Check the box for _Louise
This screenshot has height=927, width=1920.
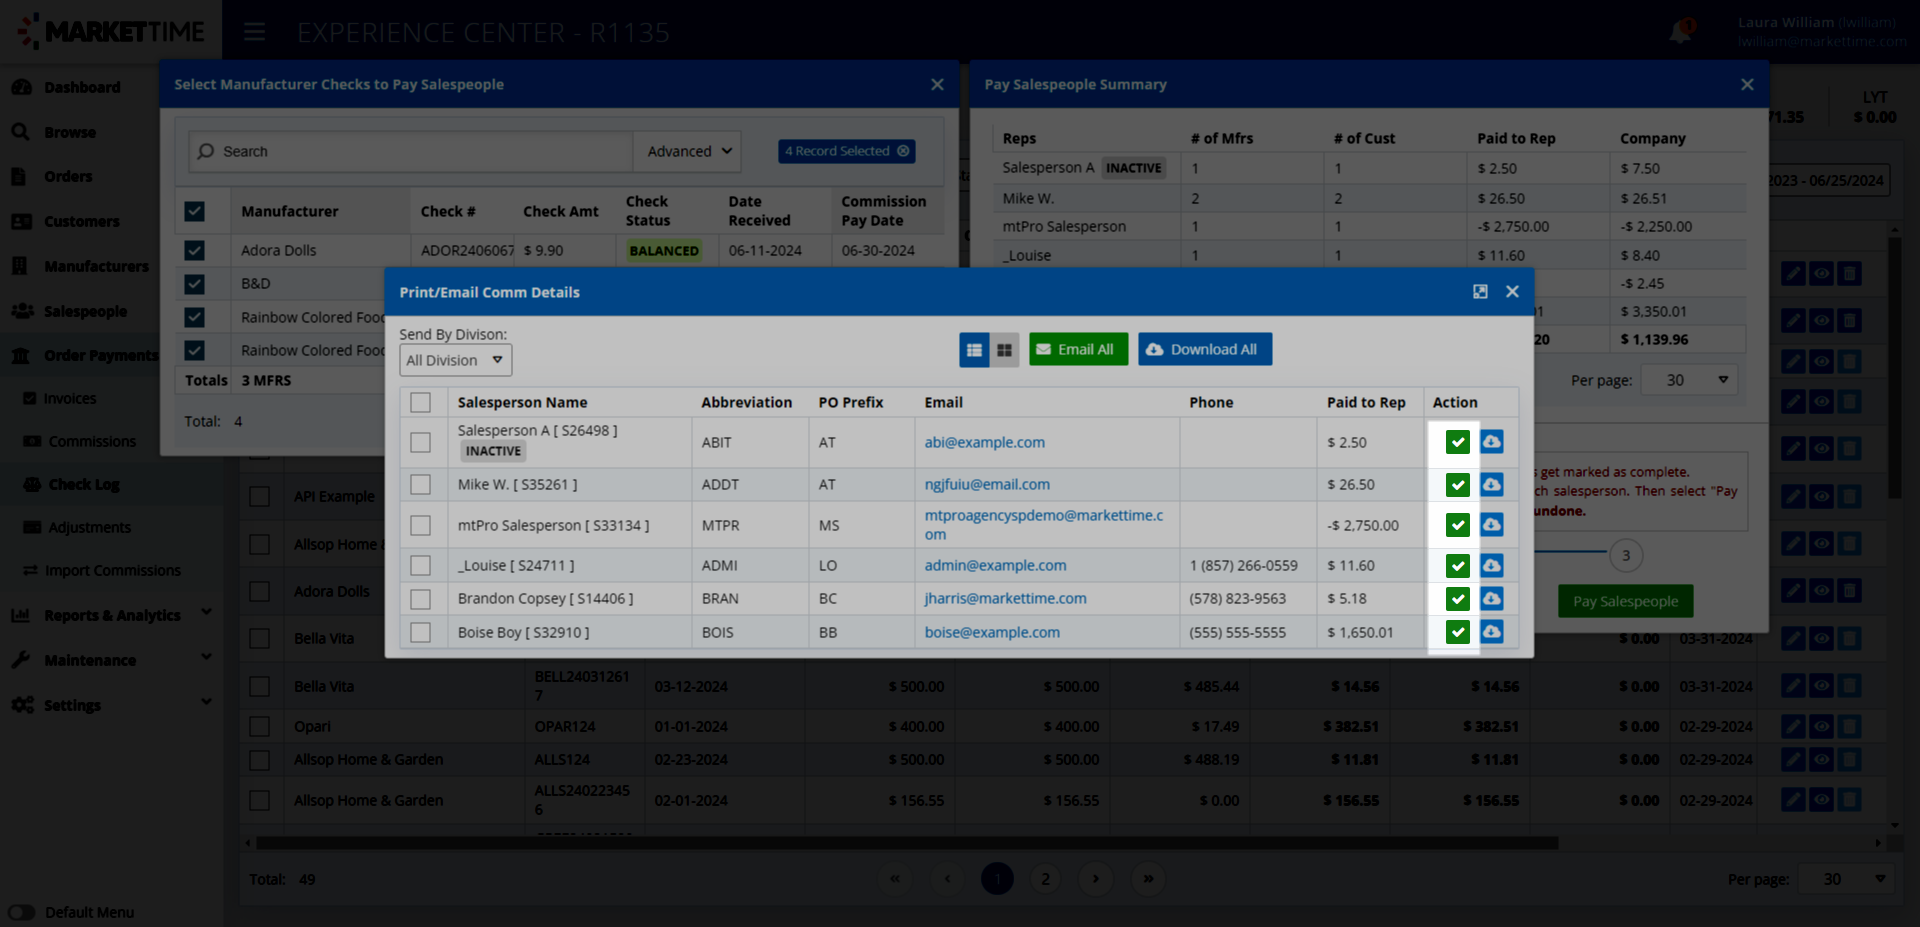[421, 566]
